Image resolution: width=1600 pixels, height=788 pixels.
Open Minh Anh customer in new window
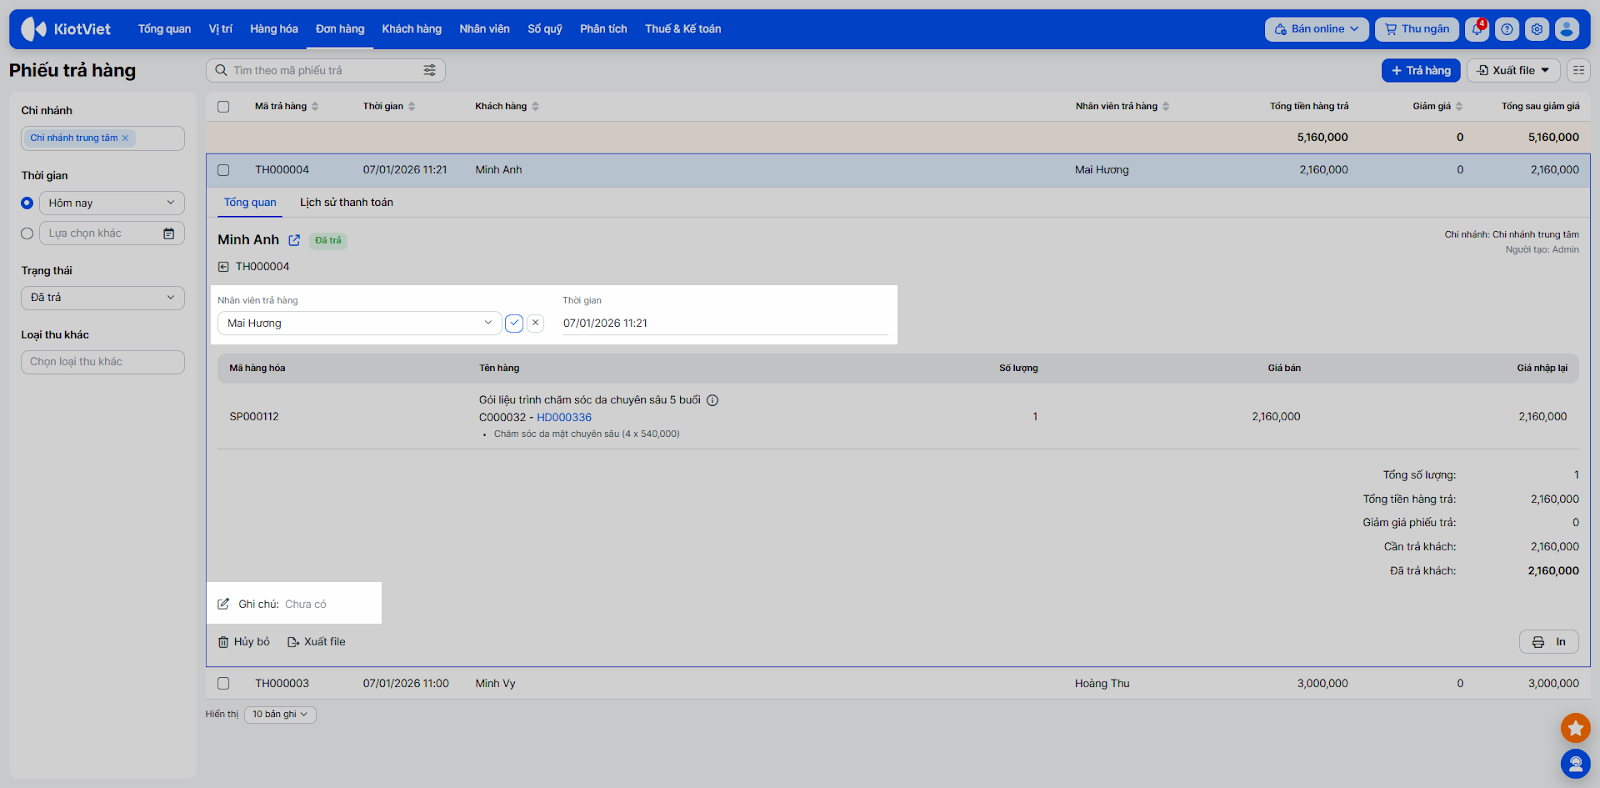[294, 240]
